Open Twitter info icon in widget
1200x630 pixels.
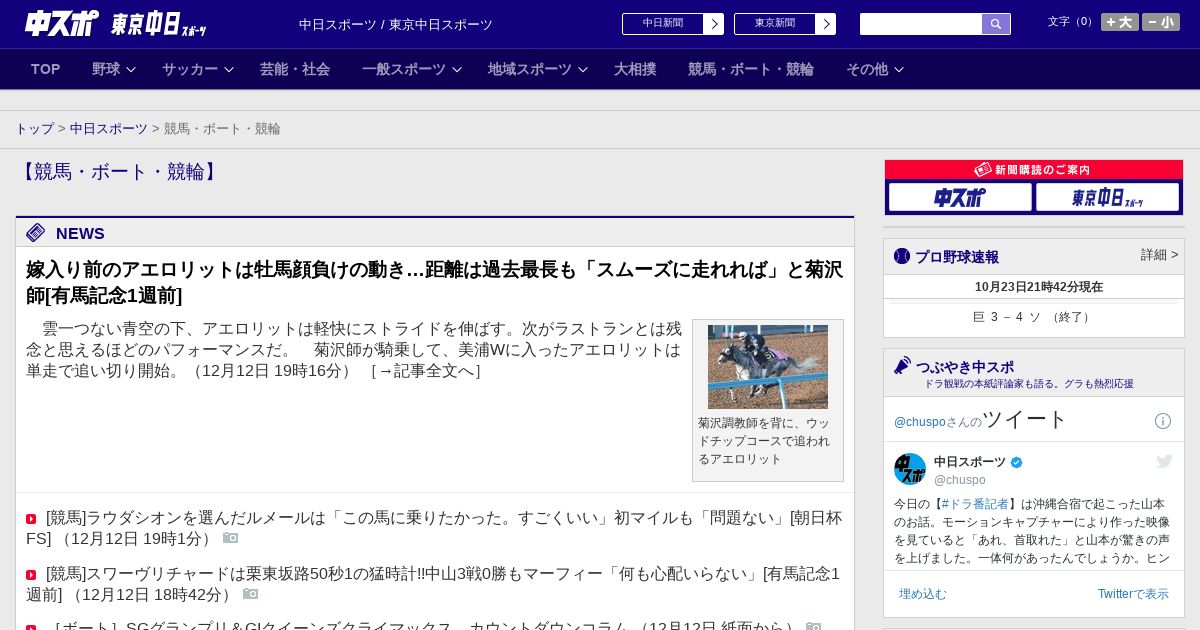click(x=1163, y=421)
